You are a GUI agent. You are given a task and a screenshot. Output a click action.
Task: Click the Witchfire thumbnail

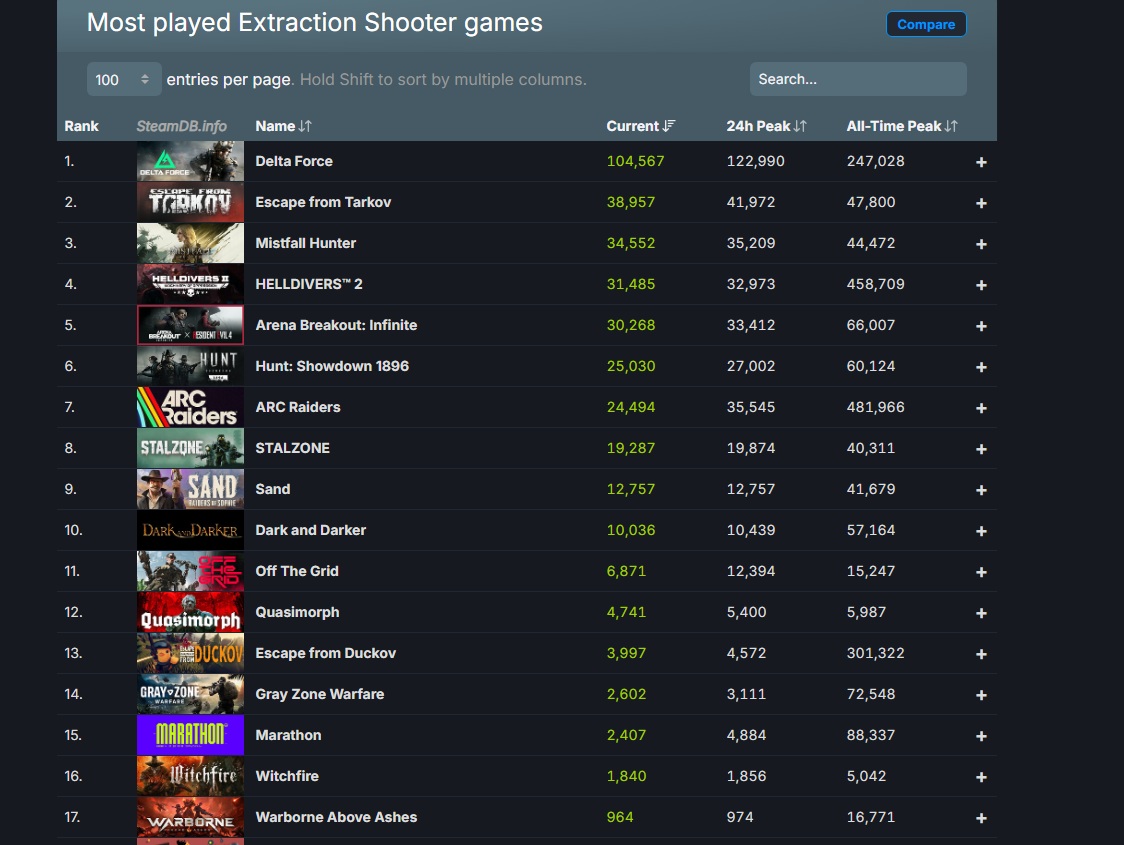tap(190, 775)
